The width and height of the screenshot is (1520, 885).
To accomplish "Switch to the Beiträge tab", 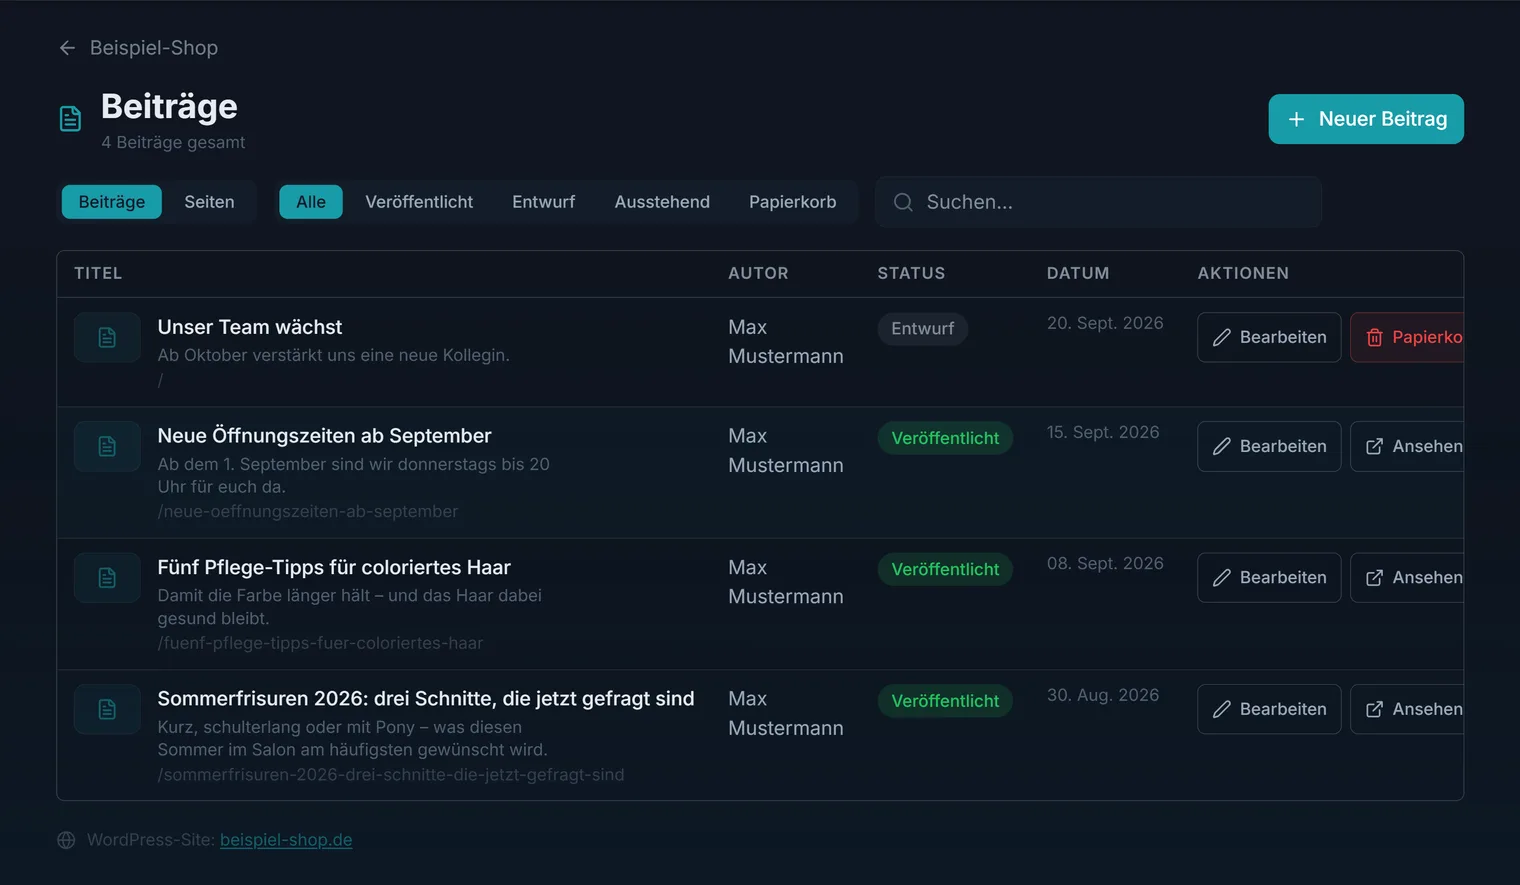I will coord(112,202).
